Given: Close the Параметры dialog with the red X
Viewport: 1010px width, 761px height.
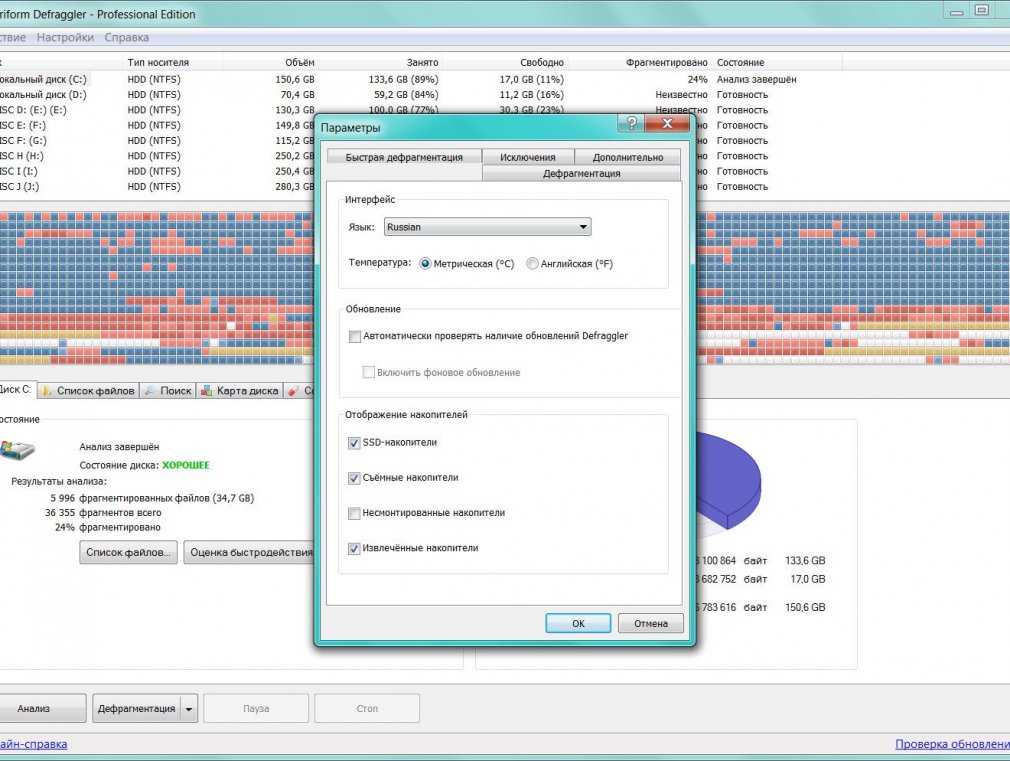Looking at the screenshot, I should point(667,123).
